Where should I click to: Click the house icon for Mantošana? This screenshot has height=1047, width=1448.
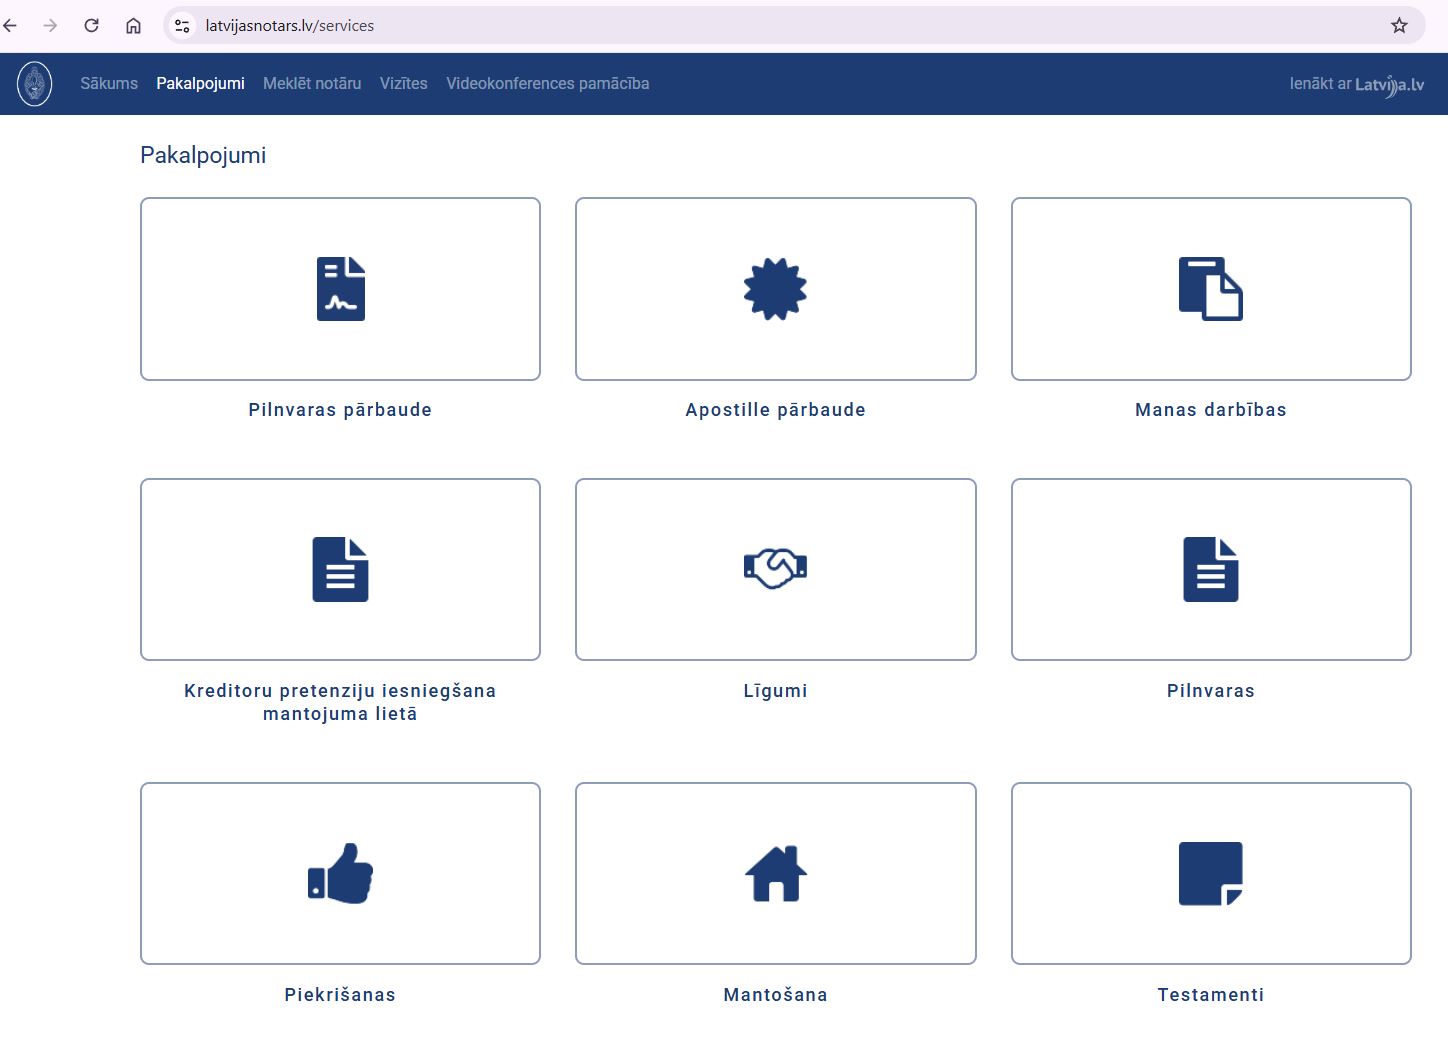coord(775,873)
